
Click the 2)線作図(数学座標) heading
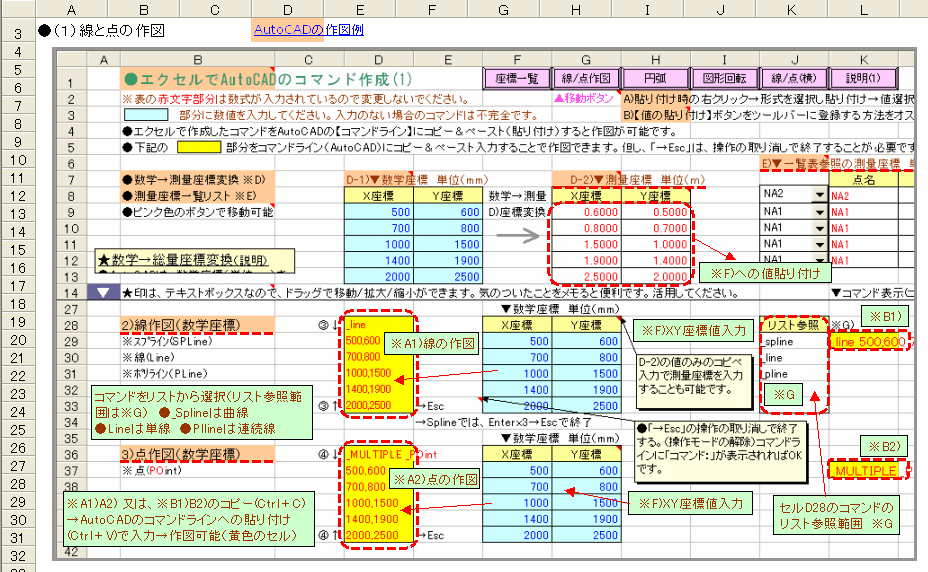coord(197,325)
